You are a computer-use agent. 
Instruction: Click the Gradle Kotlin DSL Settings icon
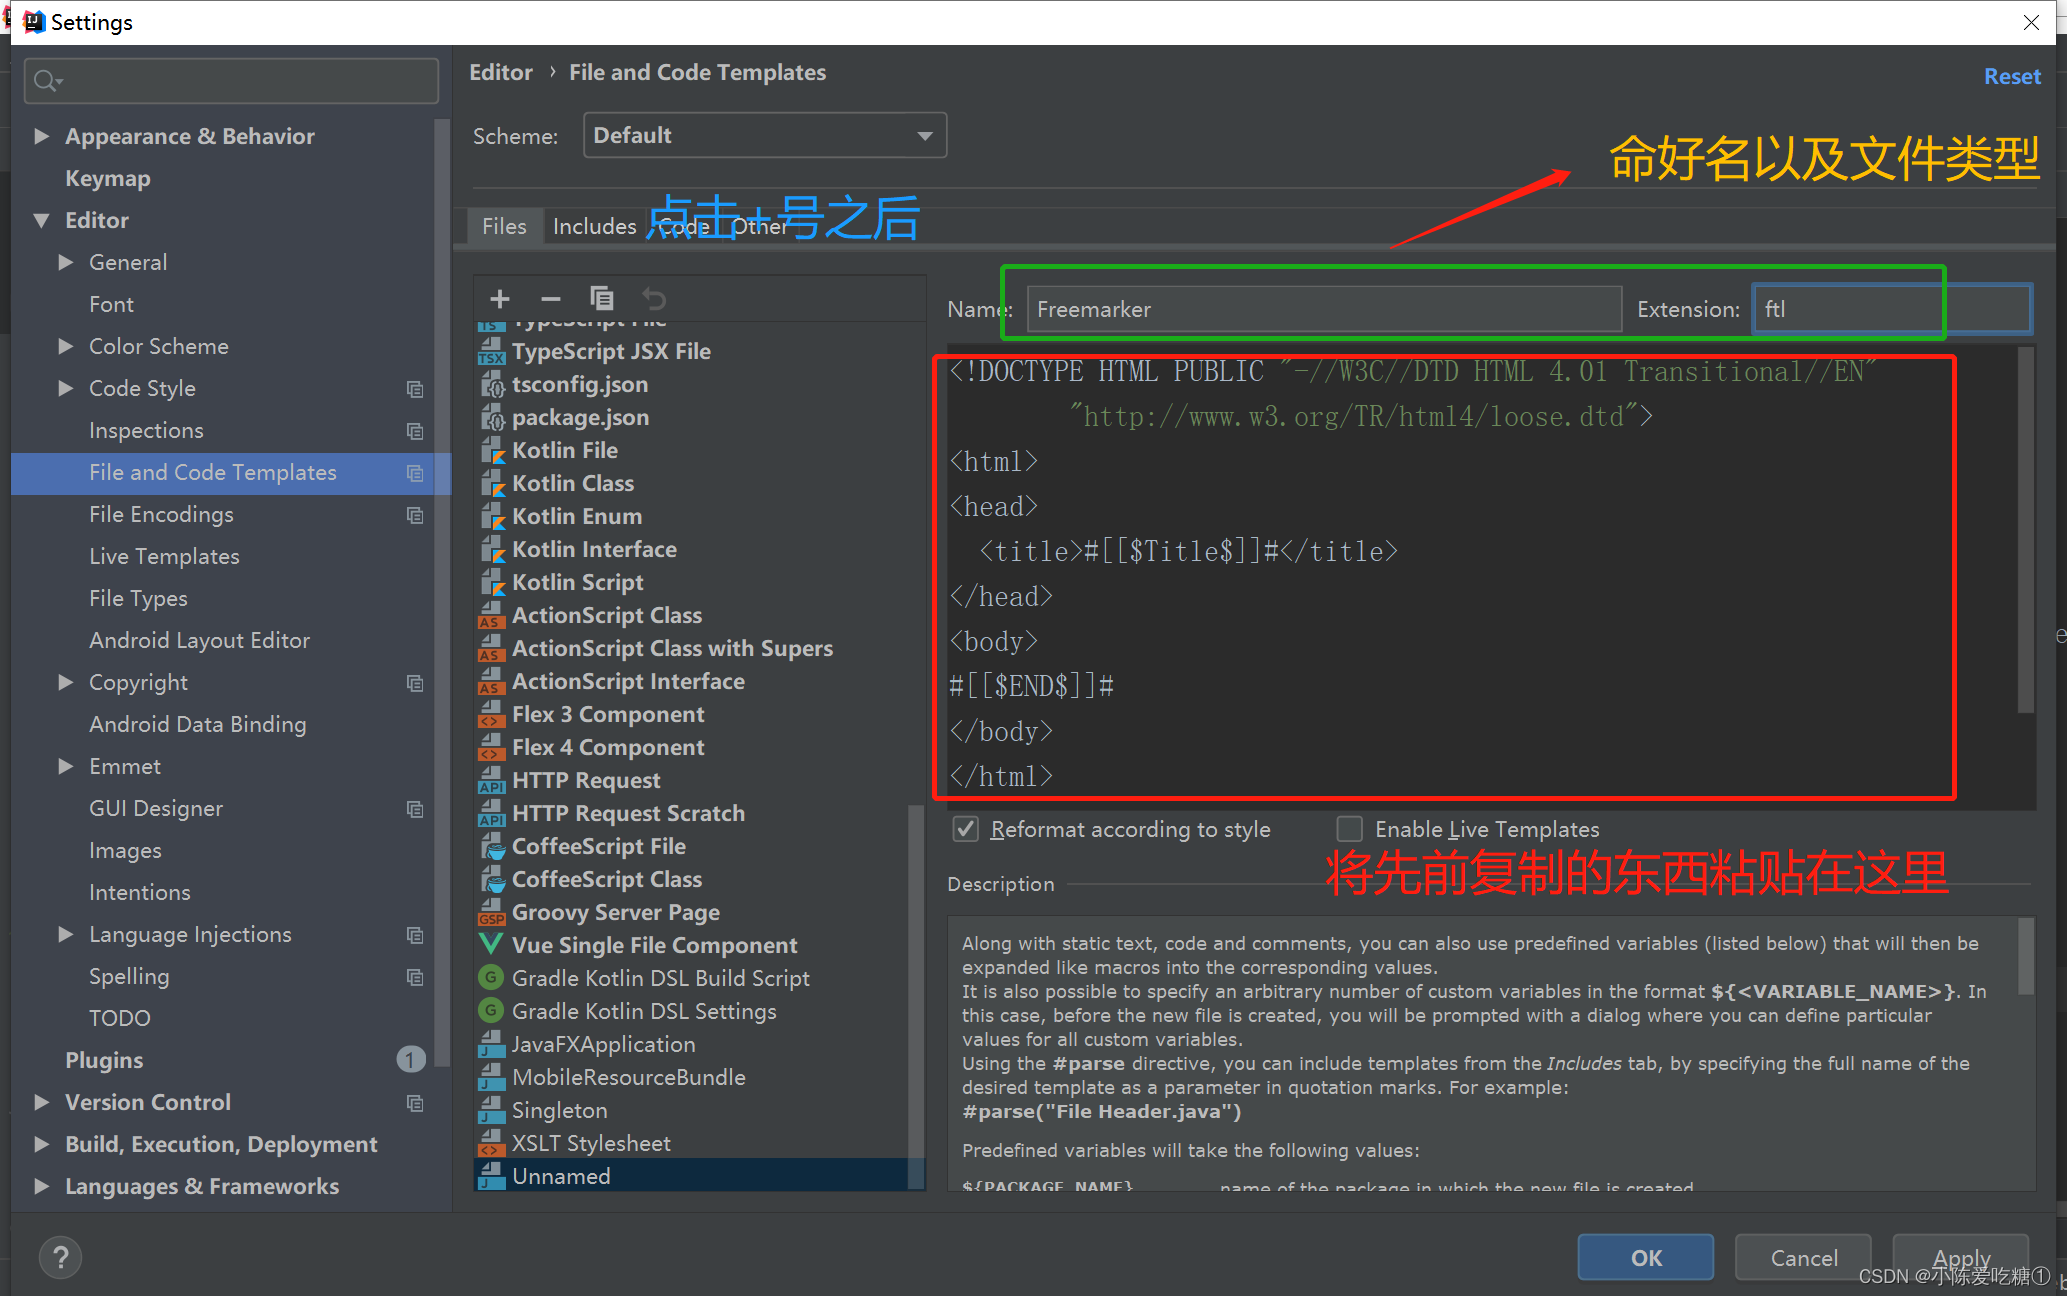click(491, 1011)
